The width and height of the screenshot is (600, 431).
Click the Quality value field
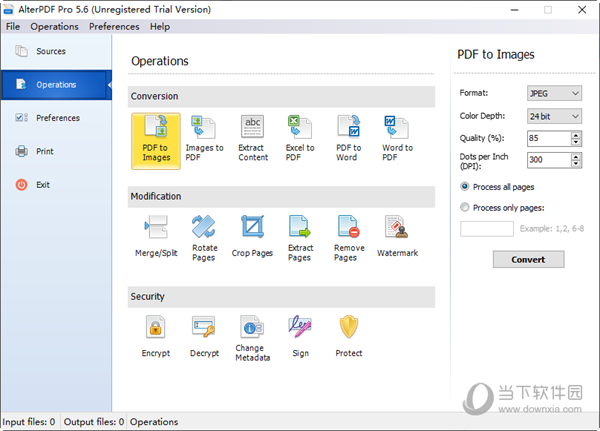click(549, 138)
